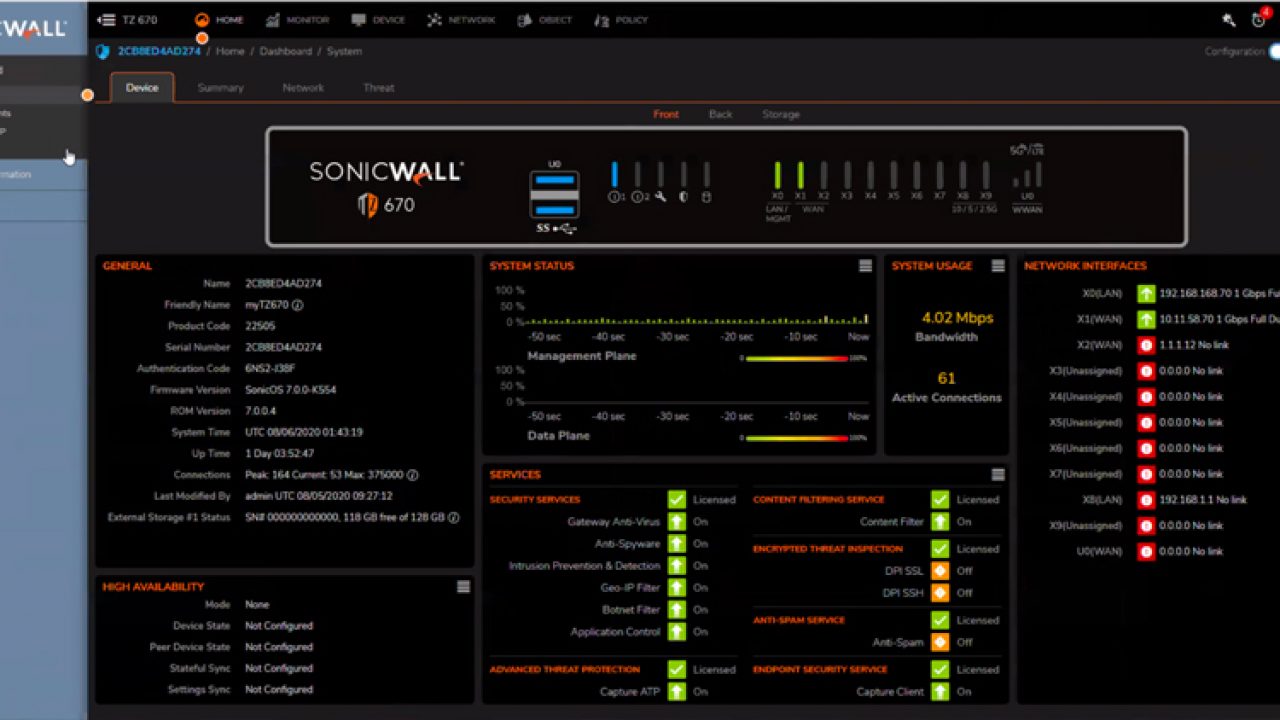1280x720 pixels.
Task: Go to Home in the breadcrumb
Action: coord(230,51)
